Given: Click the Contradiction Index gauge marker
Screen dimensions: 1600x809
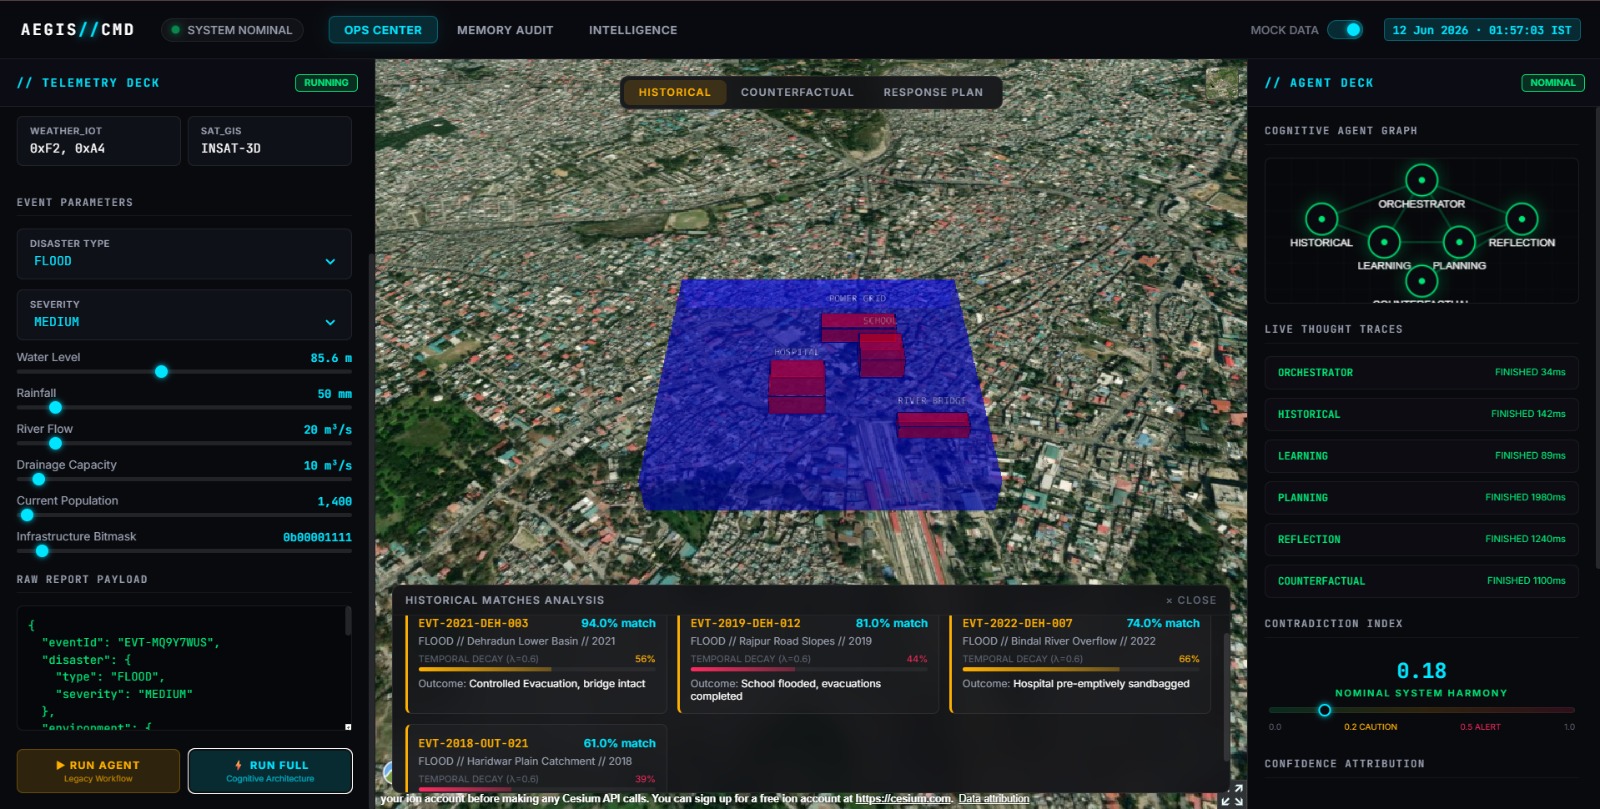Looking at the screenshot, I should point(1324,710).
